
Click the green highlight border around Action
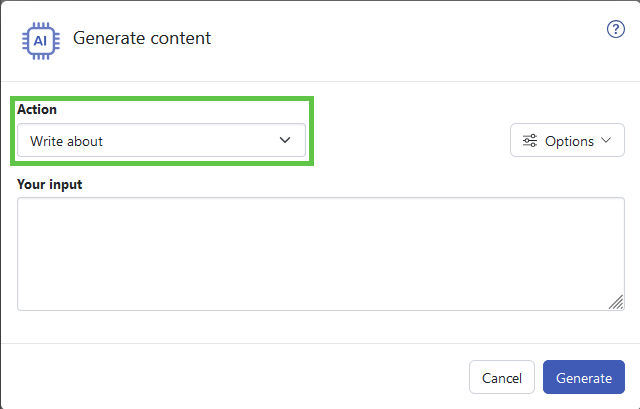(162, 98)
